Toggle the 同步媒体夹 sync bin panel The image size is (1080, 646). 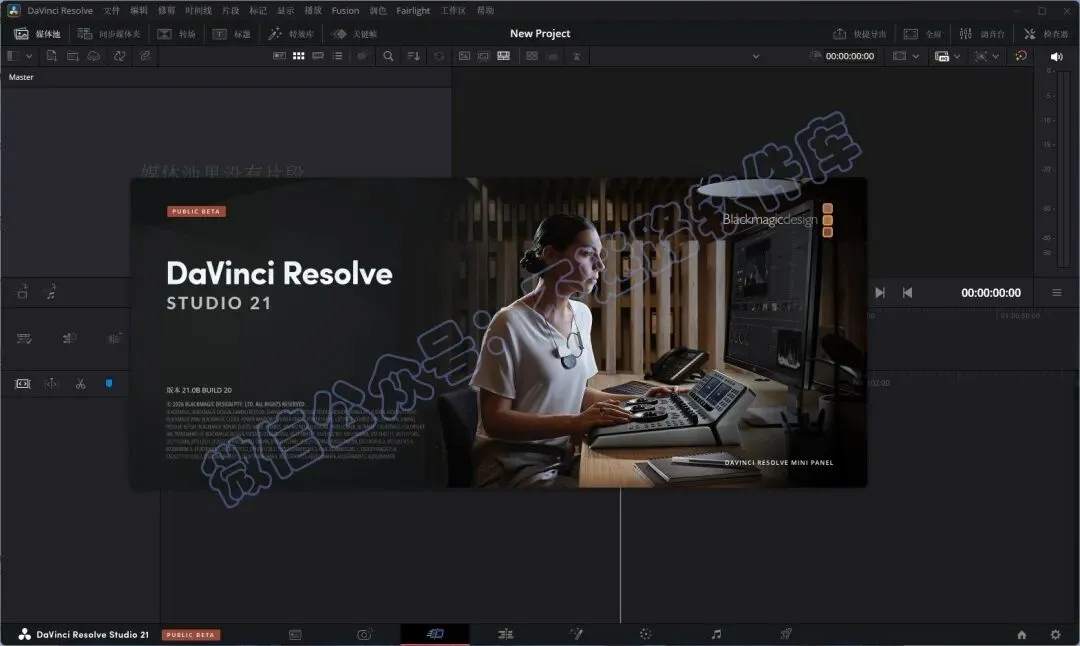click(110, 34)
